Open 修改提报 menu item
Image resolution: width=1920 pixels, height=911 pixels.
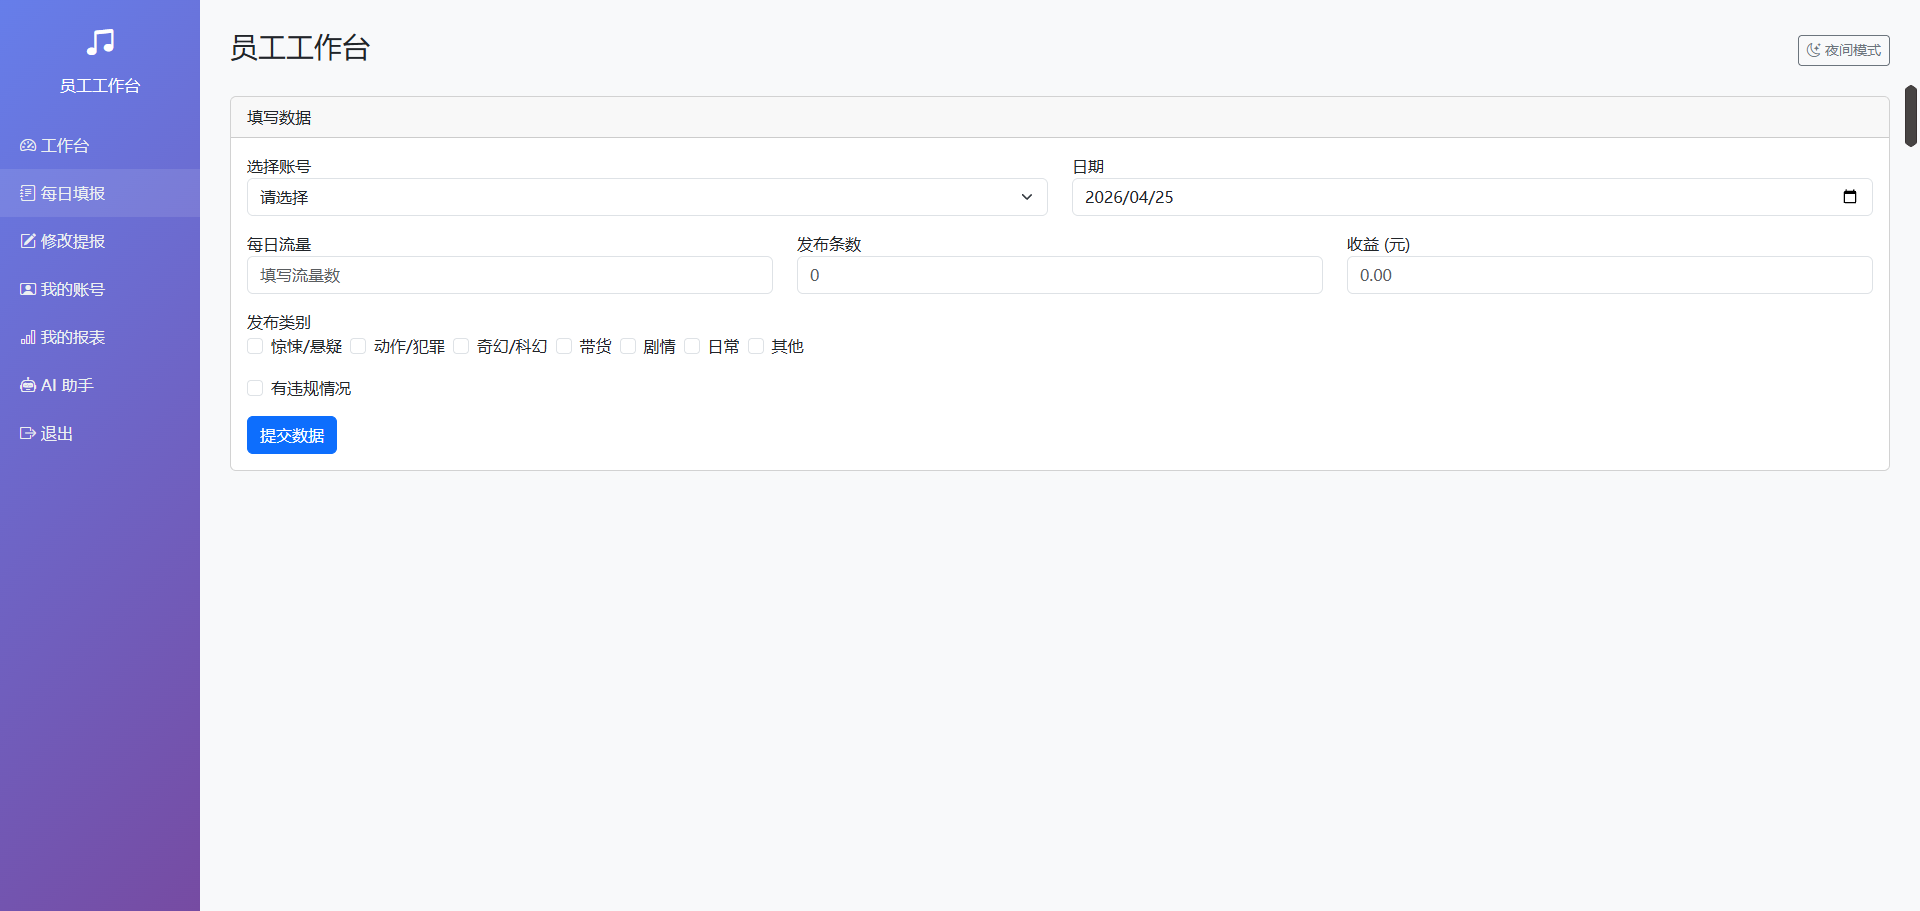72,241
